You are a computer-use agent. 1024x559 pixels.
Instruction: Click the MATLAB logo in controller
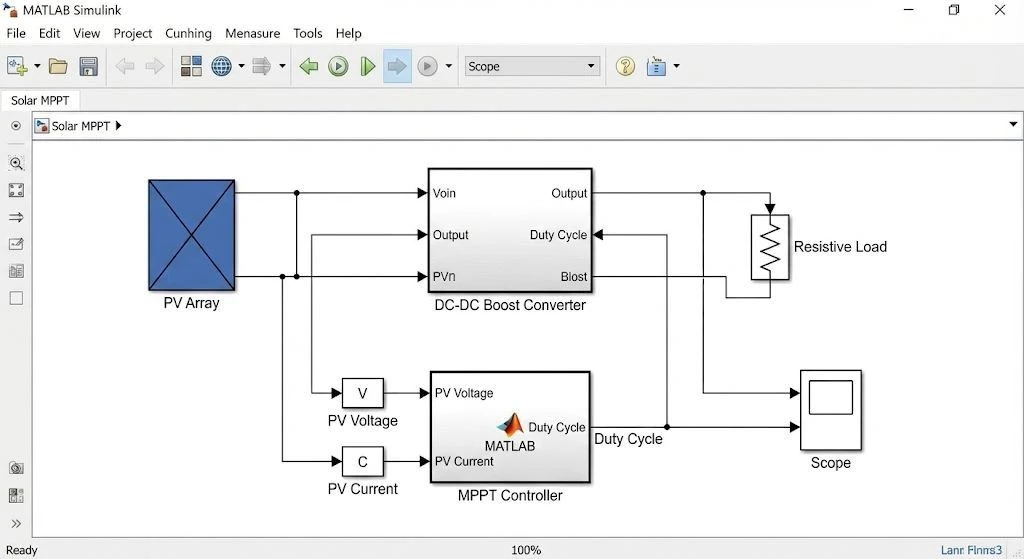pos(511,424)
